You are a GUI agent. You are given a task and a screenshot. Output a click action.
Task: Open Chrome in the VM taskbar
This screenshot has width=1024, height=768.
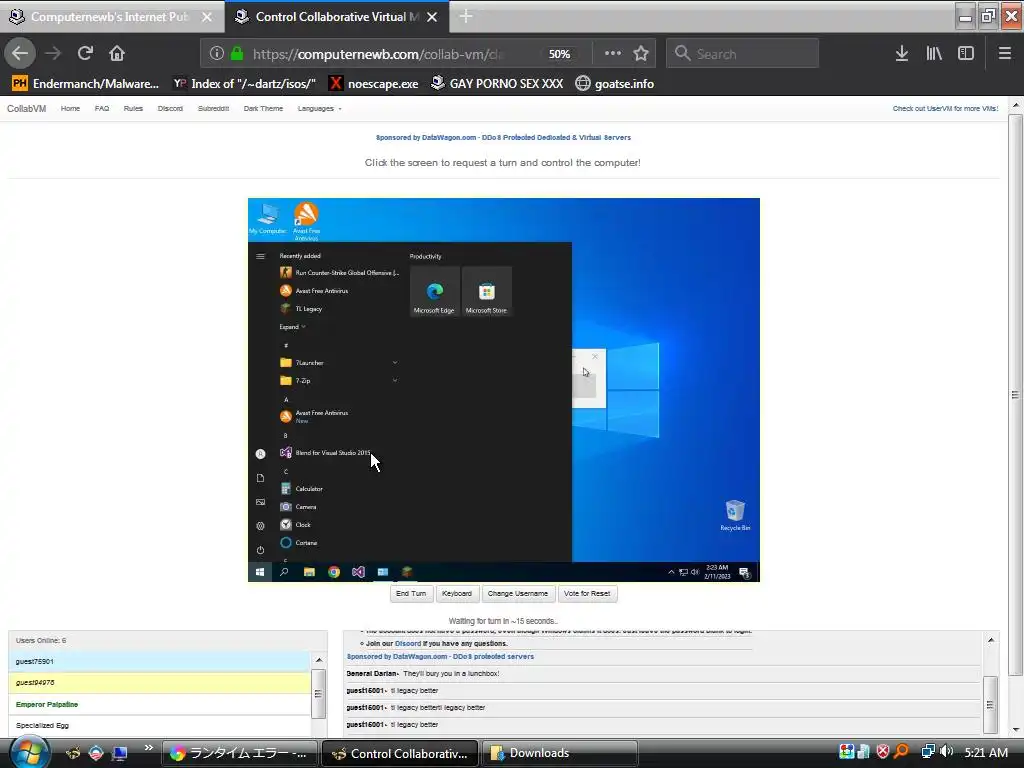[x=334, y=572]
